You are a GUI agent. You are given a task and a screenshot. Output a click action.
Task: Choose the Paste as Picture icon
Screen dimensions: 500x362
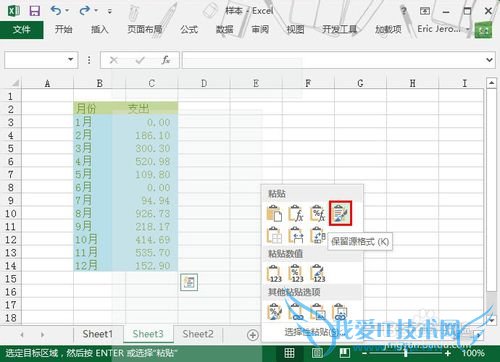317,312
